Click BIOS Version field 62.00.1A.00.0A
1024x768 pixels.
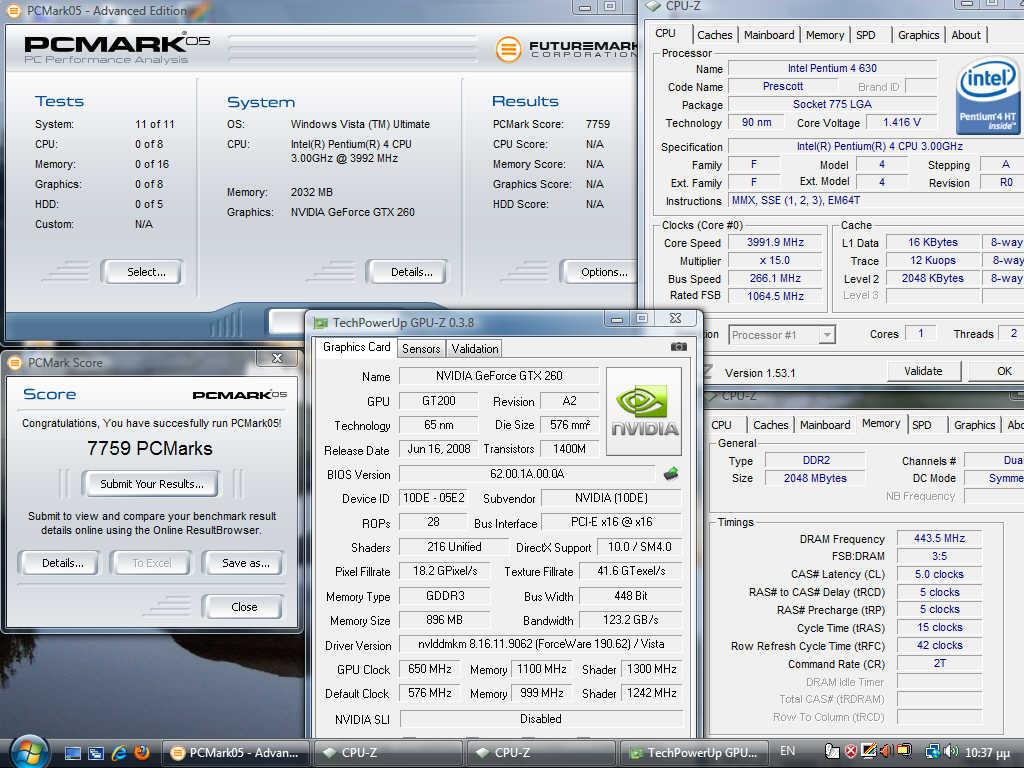pyautogui.click(x=527, y=474)
